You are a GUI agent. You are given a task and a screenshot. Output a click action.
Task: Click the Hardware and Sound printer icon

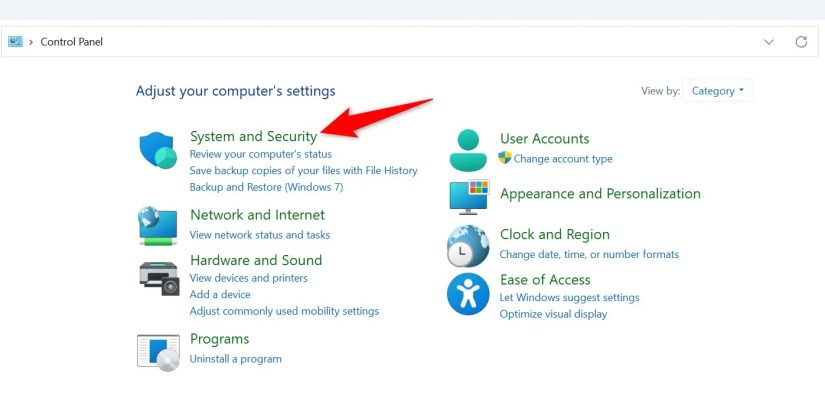coord(159,279)
